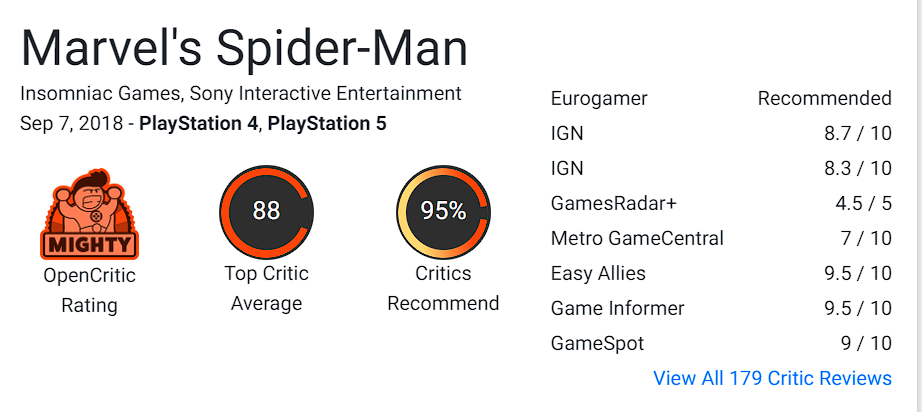This screenshot has height=412, width=922.
Task: Click the Top Critic Average caption
Action: click(x=267, y=288)
